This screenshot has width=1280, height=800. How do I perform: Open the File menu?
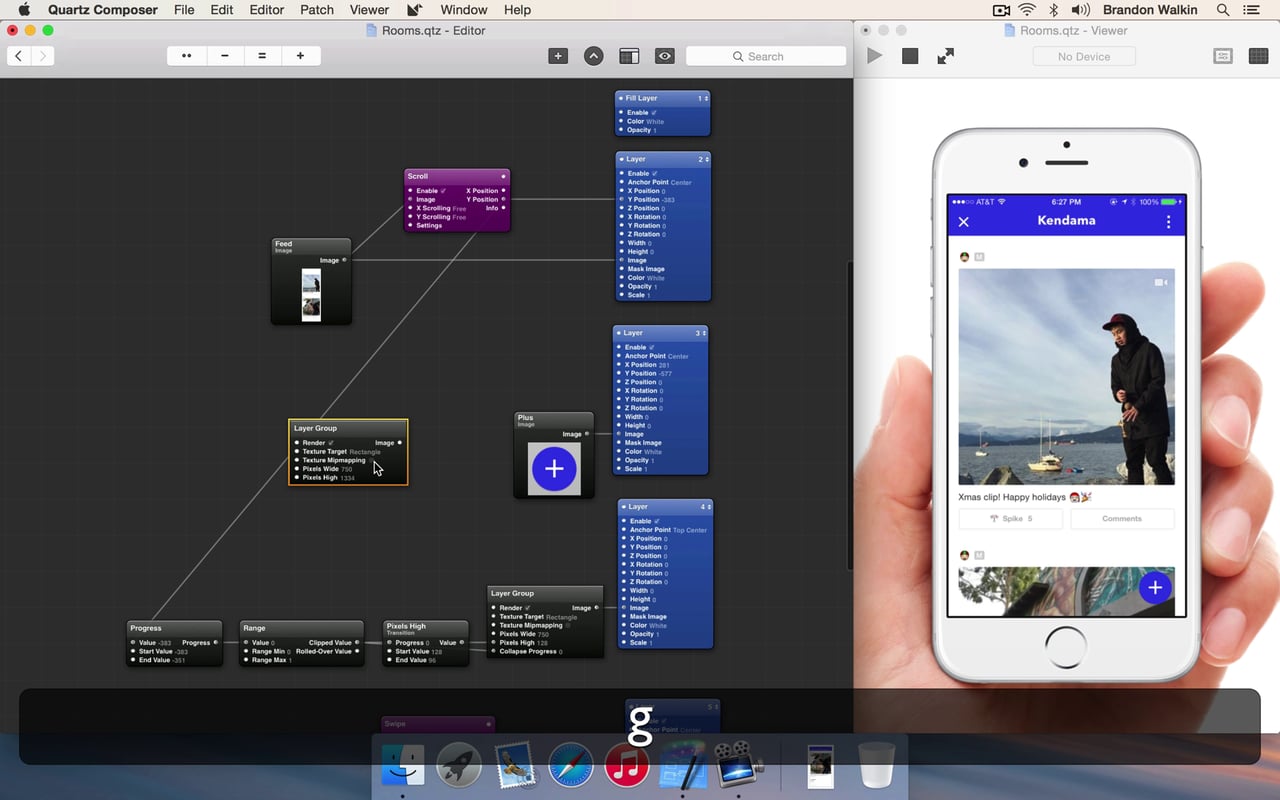point(184,10)
